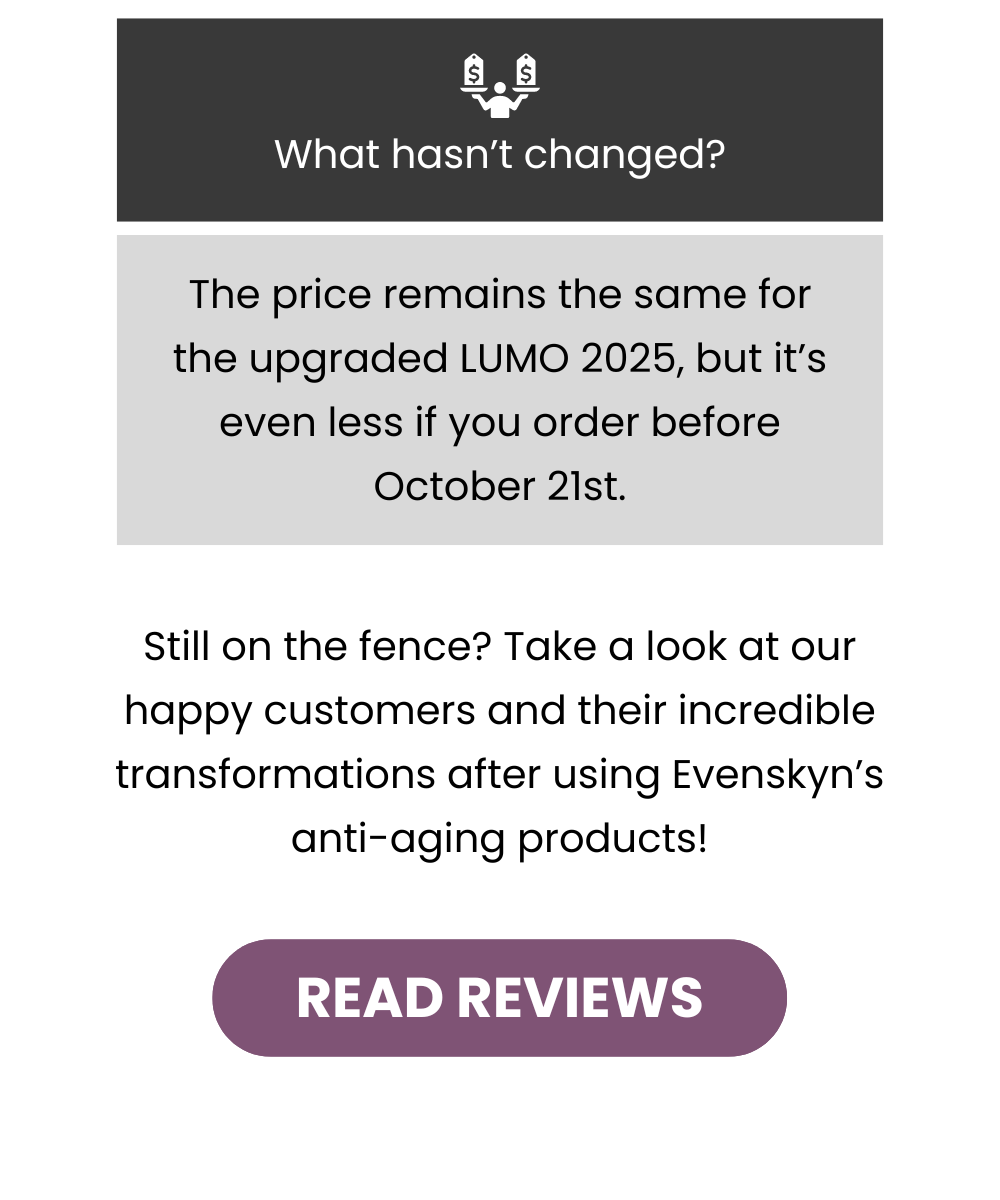Click the gray price information box
Viewport: 1000px width, 1200px height.
(500, 390)
